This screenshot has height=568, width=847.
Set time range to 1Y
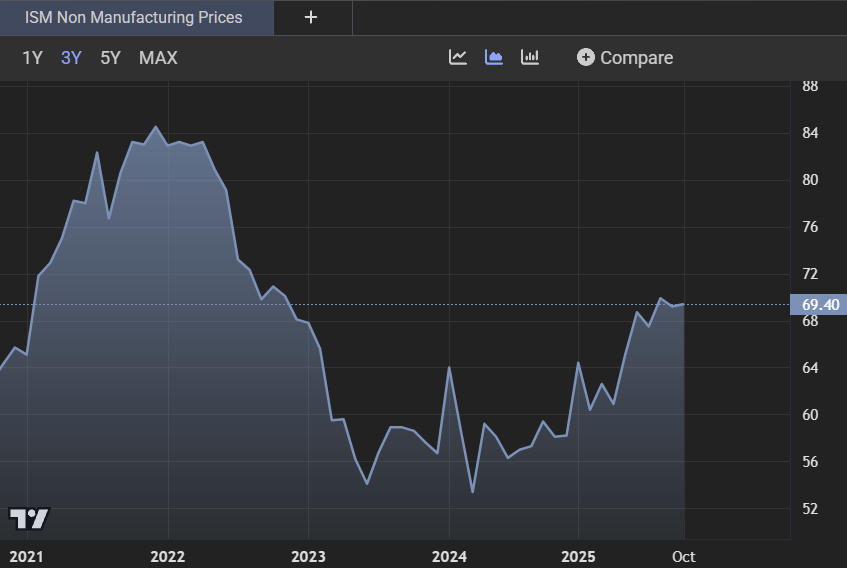point(32,58)
